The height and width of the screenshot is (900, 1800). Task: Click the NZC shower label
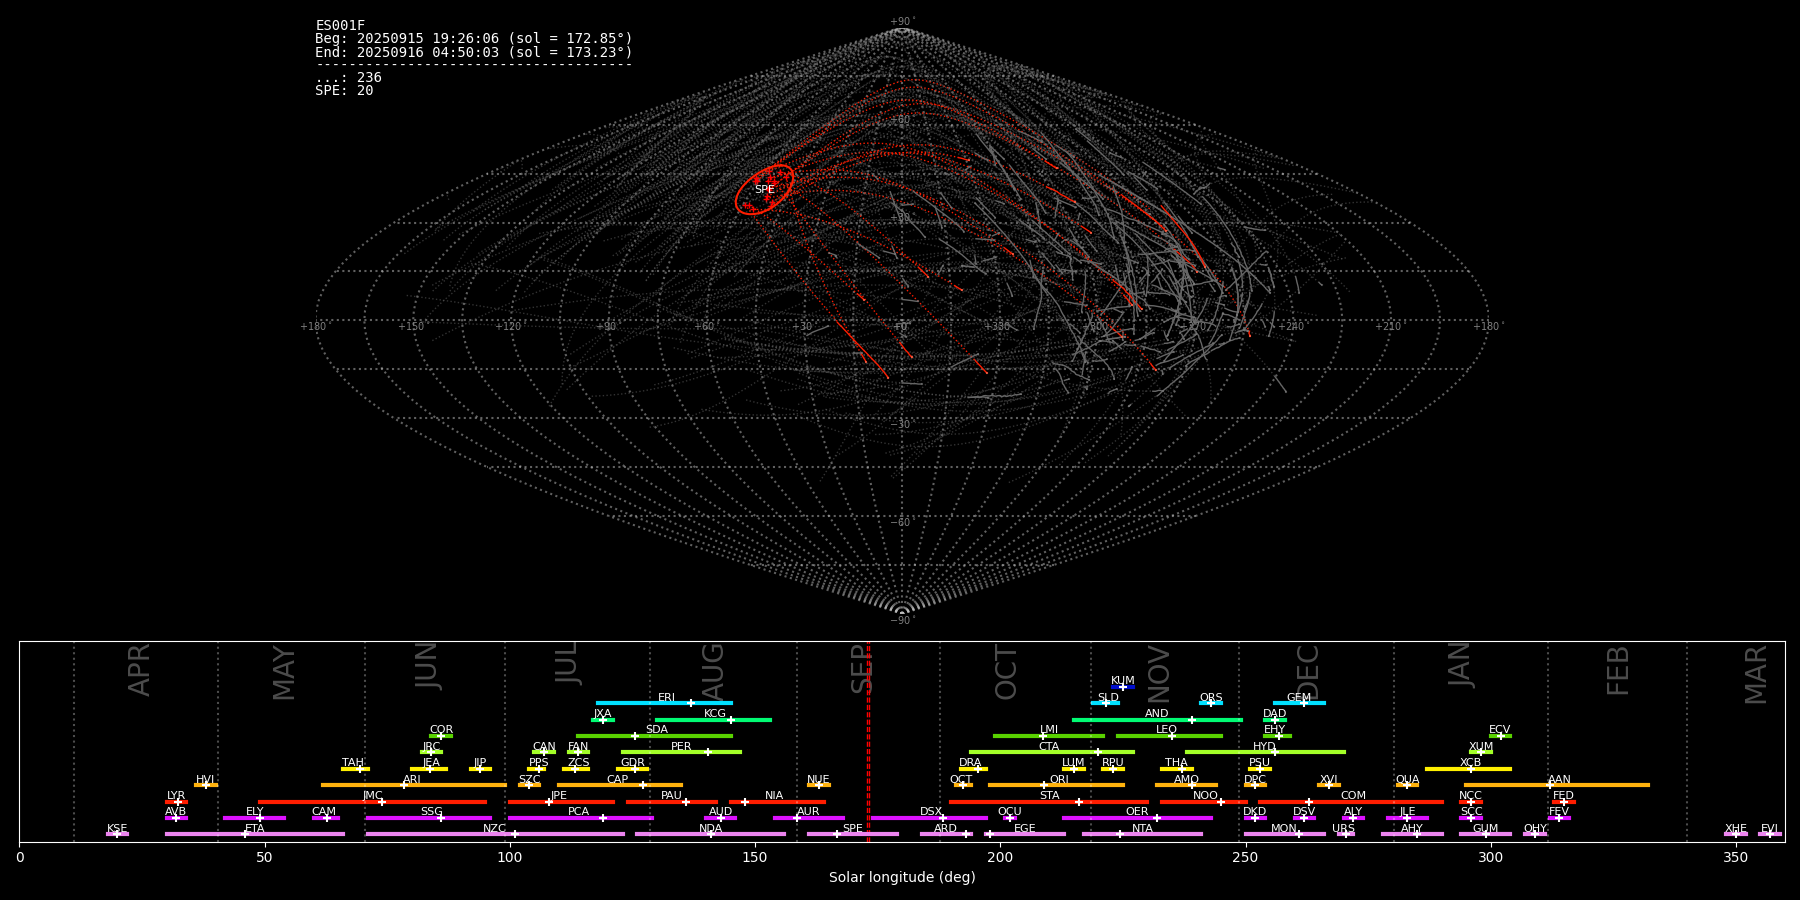pos(495,829)
